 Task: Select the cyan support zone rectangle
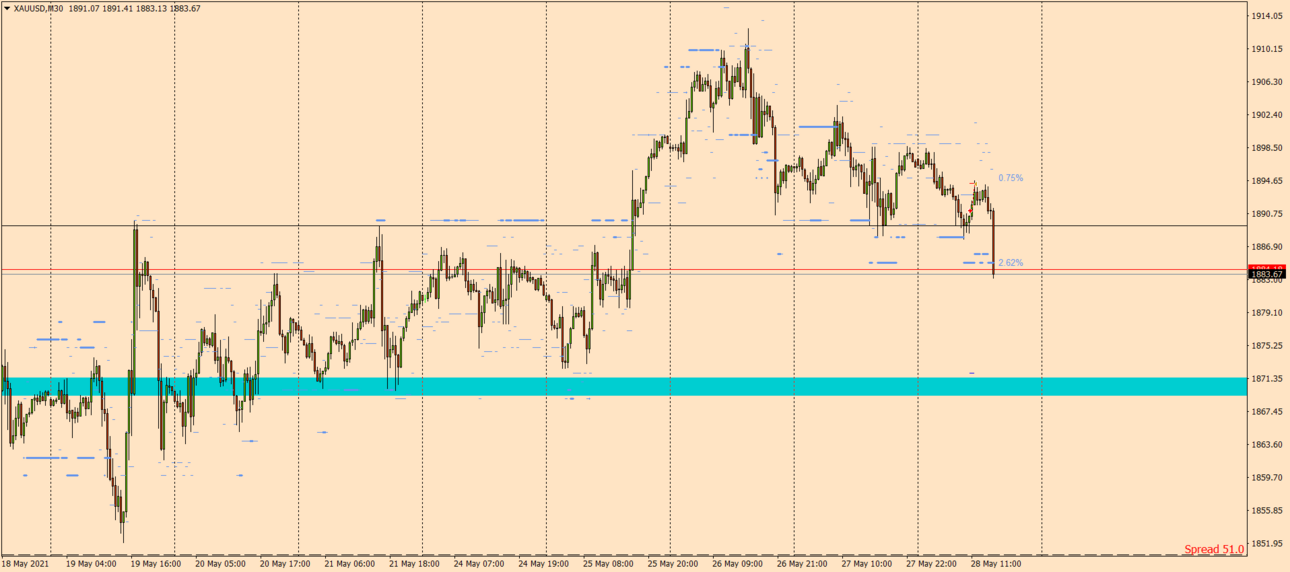click(622, 386)
